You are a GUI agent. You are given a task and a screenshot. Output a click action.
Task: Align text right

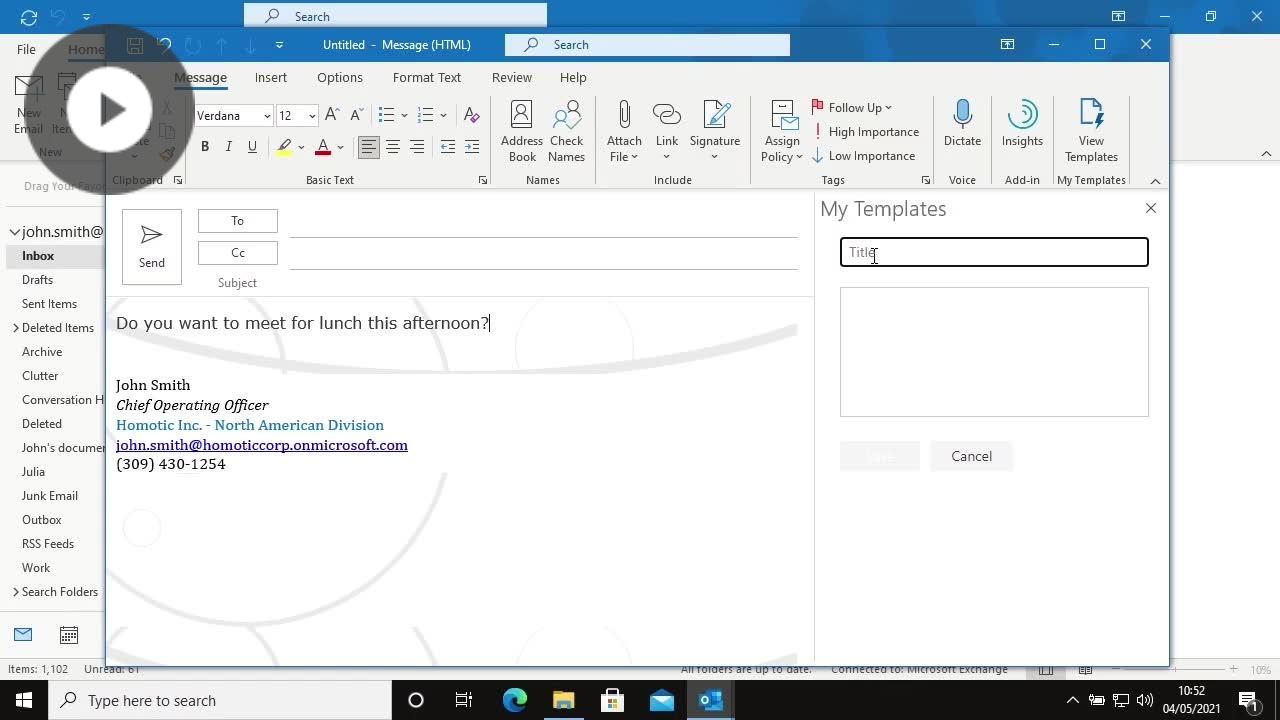click(417, 147)
